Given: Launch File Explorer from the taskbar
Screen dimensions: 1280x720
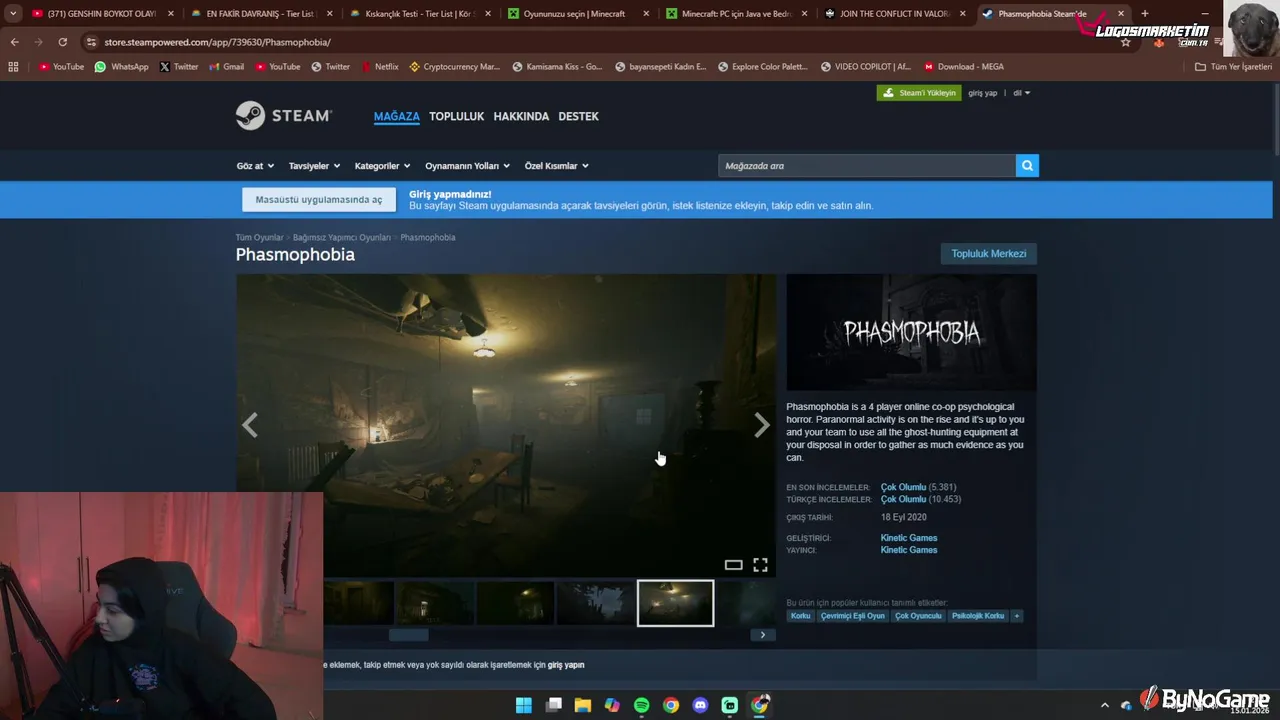Looking at the screenshot, I should [x=583, y=705].
